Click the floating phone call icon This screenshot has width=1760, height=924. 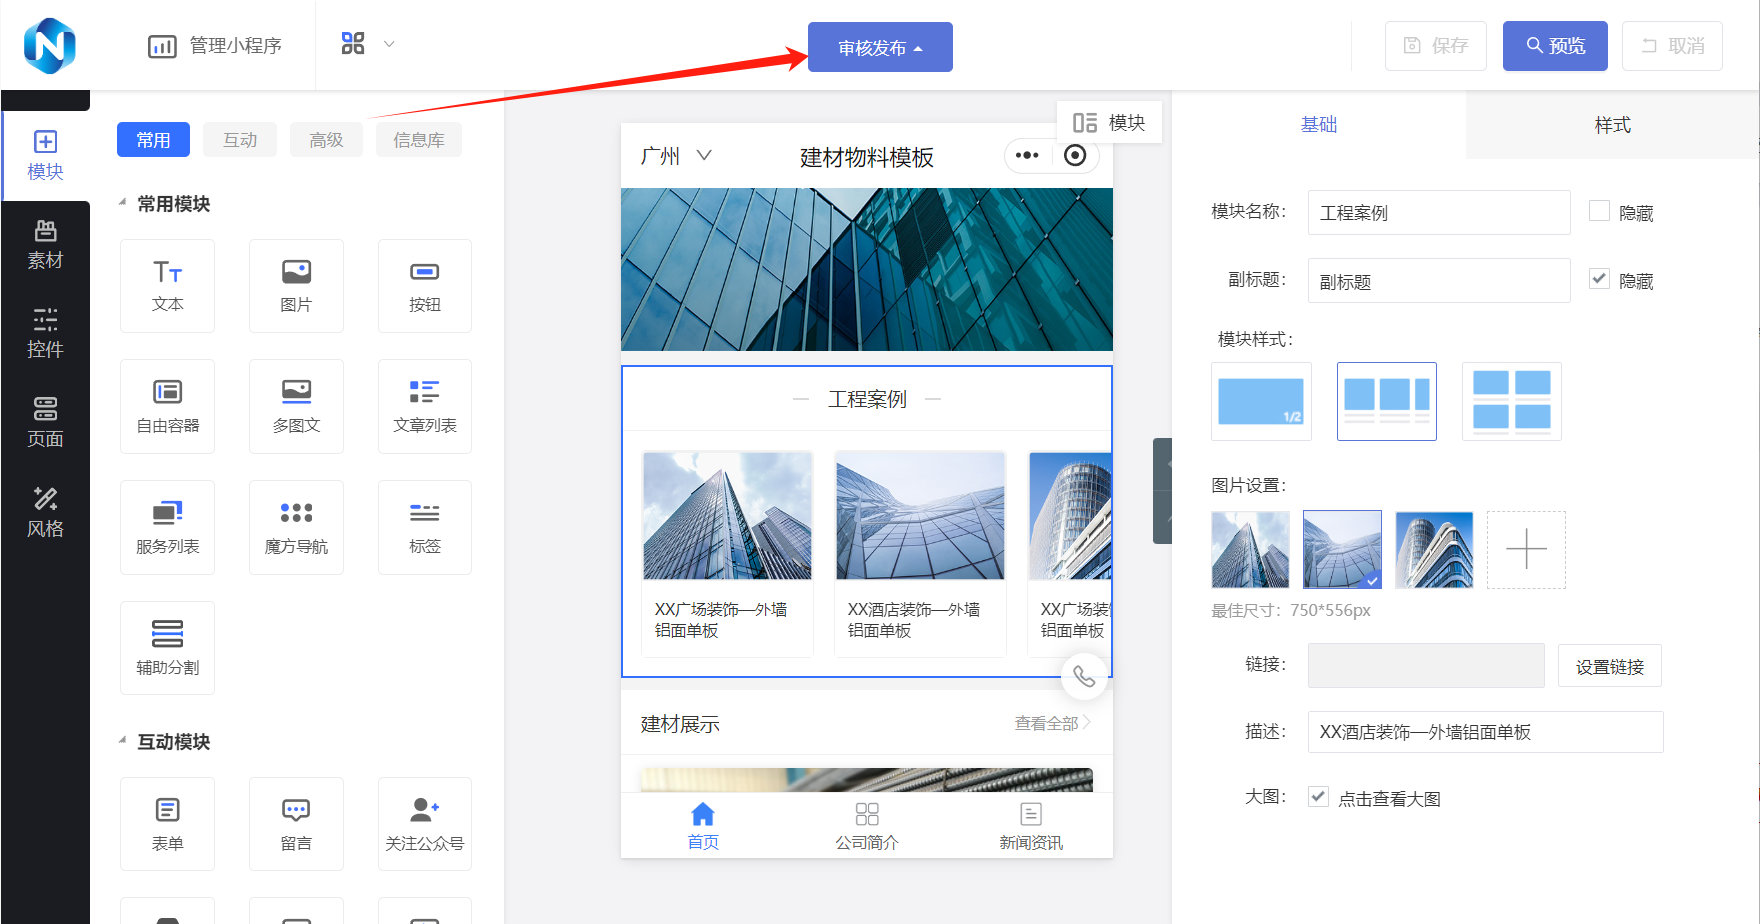coord(1084,677)
